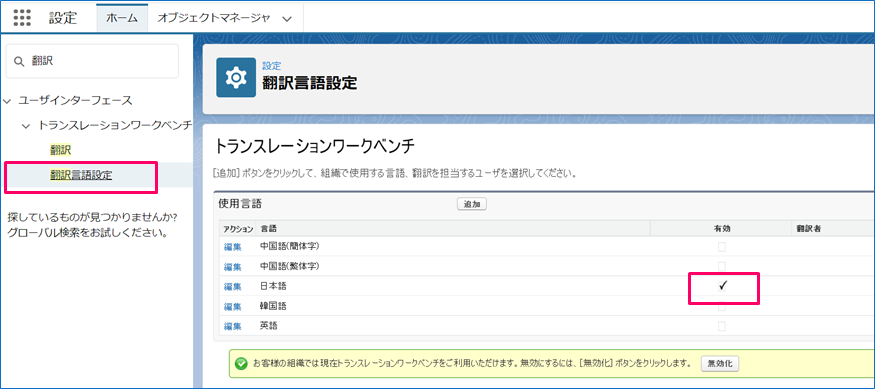Toggle the 有効 checkbox for 英語
The image size is (875, 389).
point(722,326)
